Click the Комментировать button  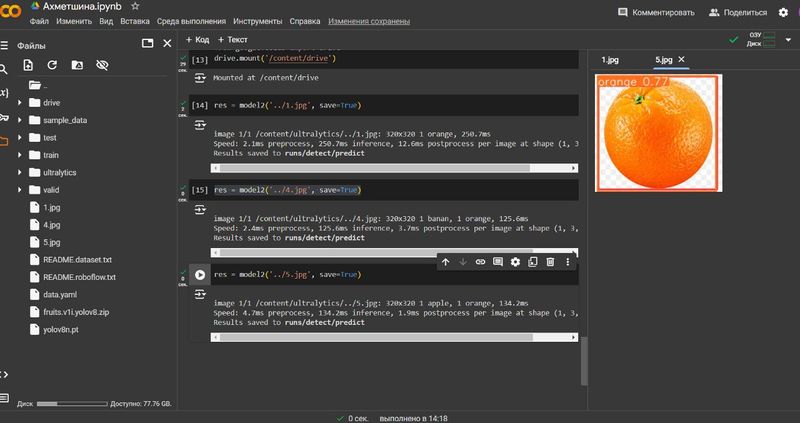click(656, 12)
